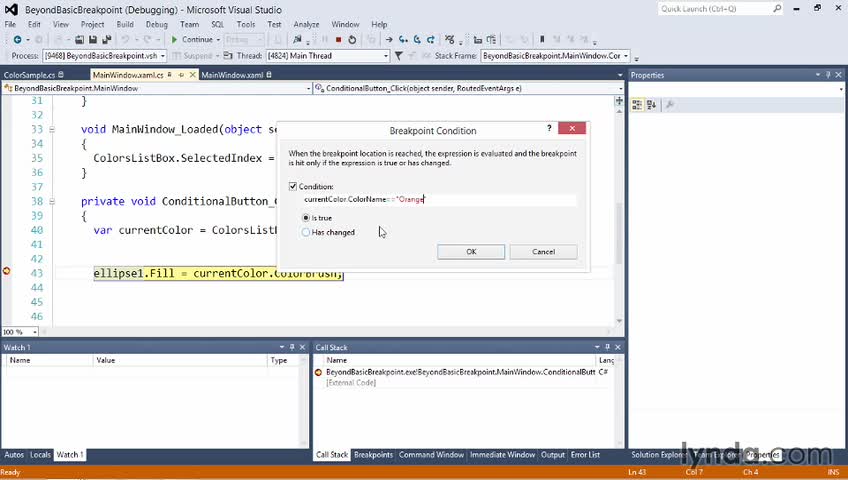Click the Quick Launch search magnifier icon
The width and height of the screenshot is (848, 480).
click(777, 9)
